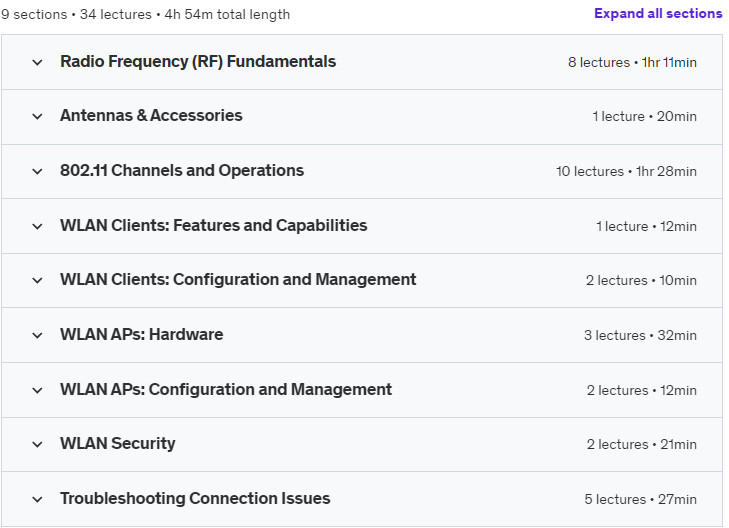Expand chevron for Antennas & Accessories
The width and height of the screenshot is (729, 528).
[37, 116]
